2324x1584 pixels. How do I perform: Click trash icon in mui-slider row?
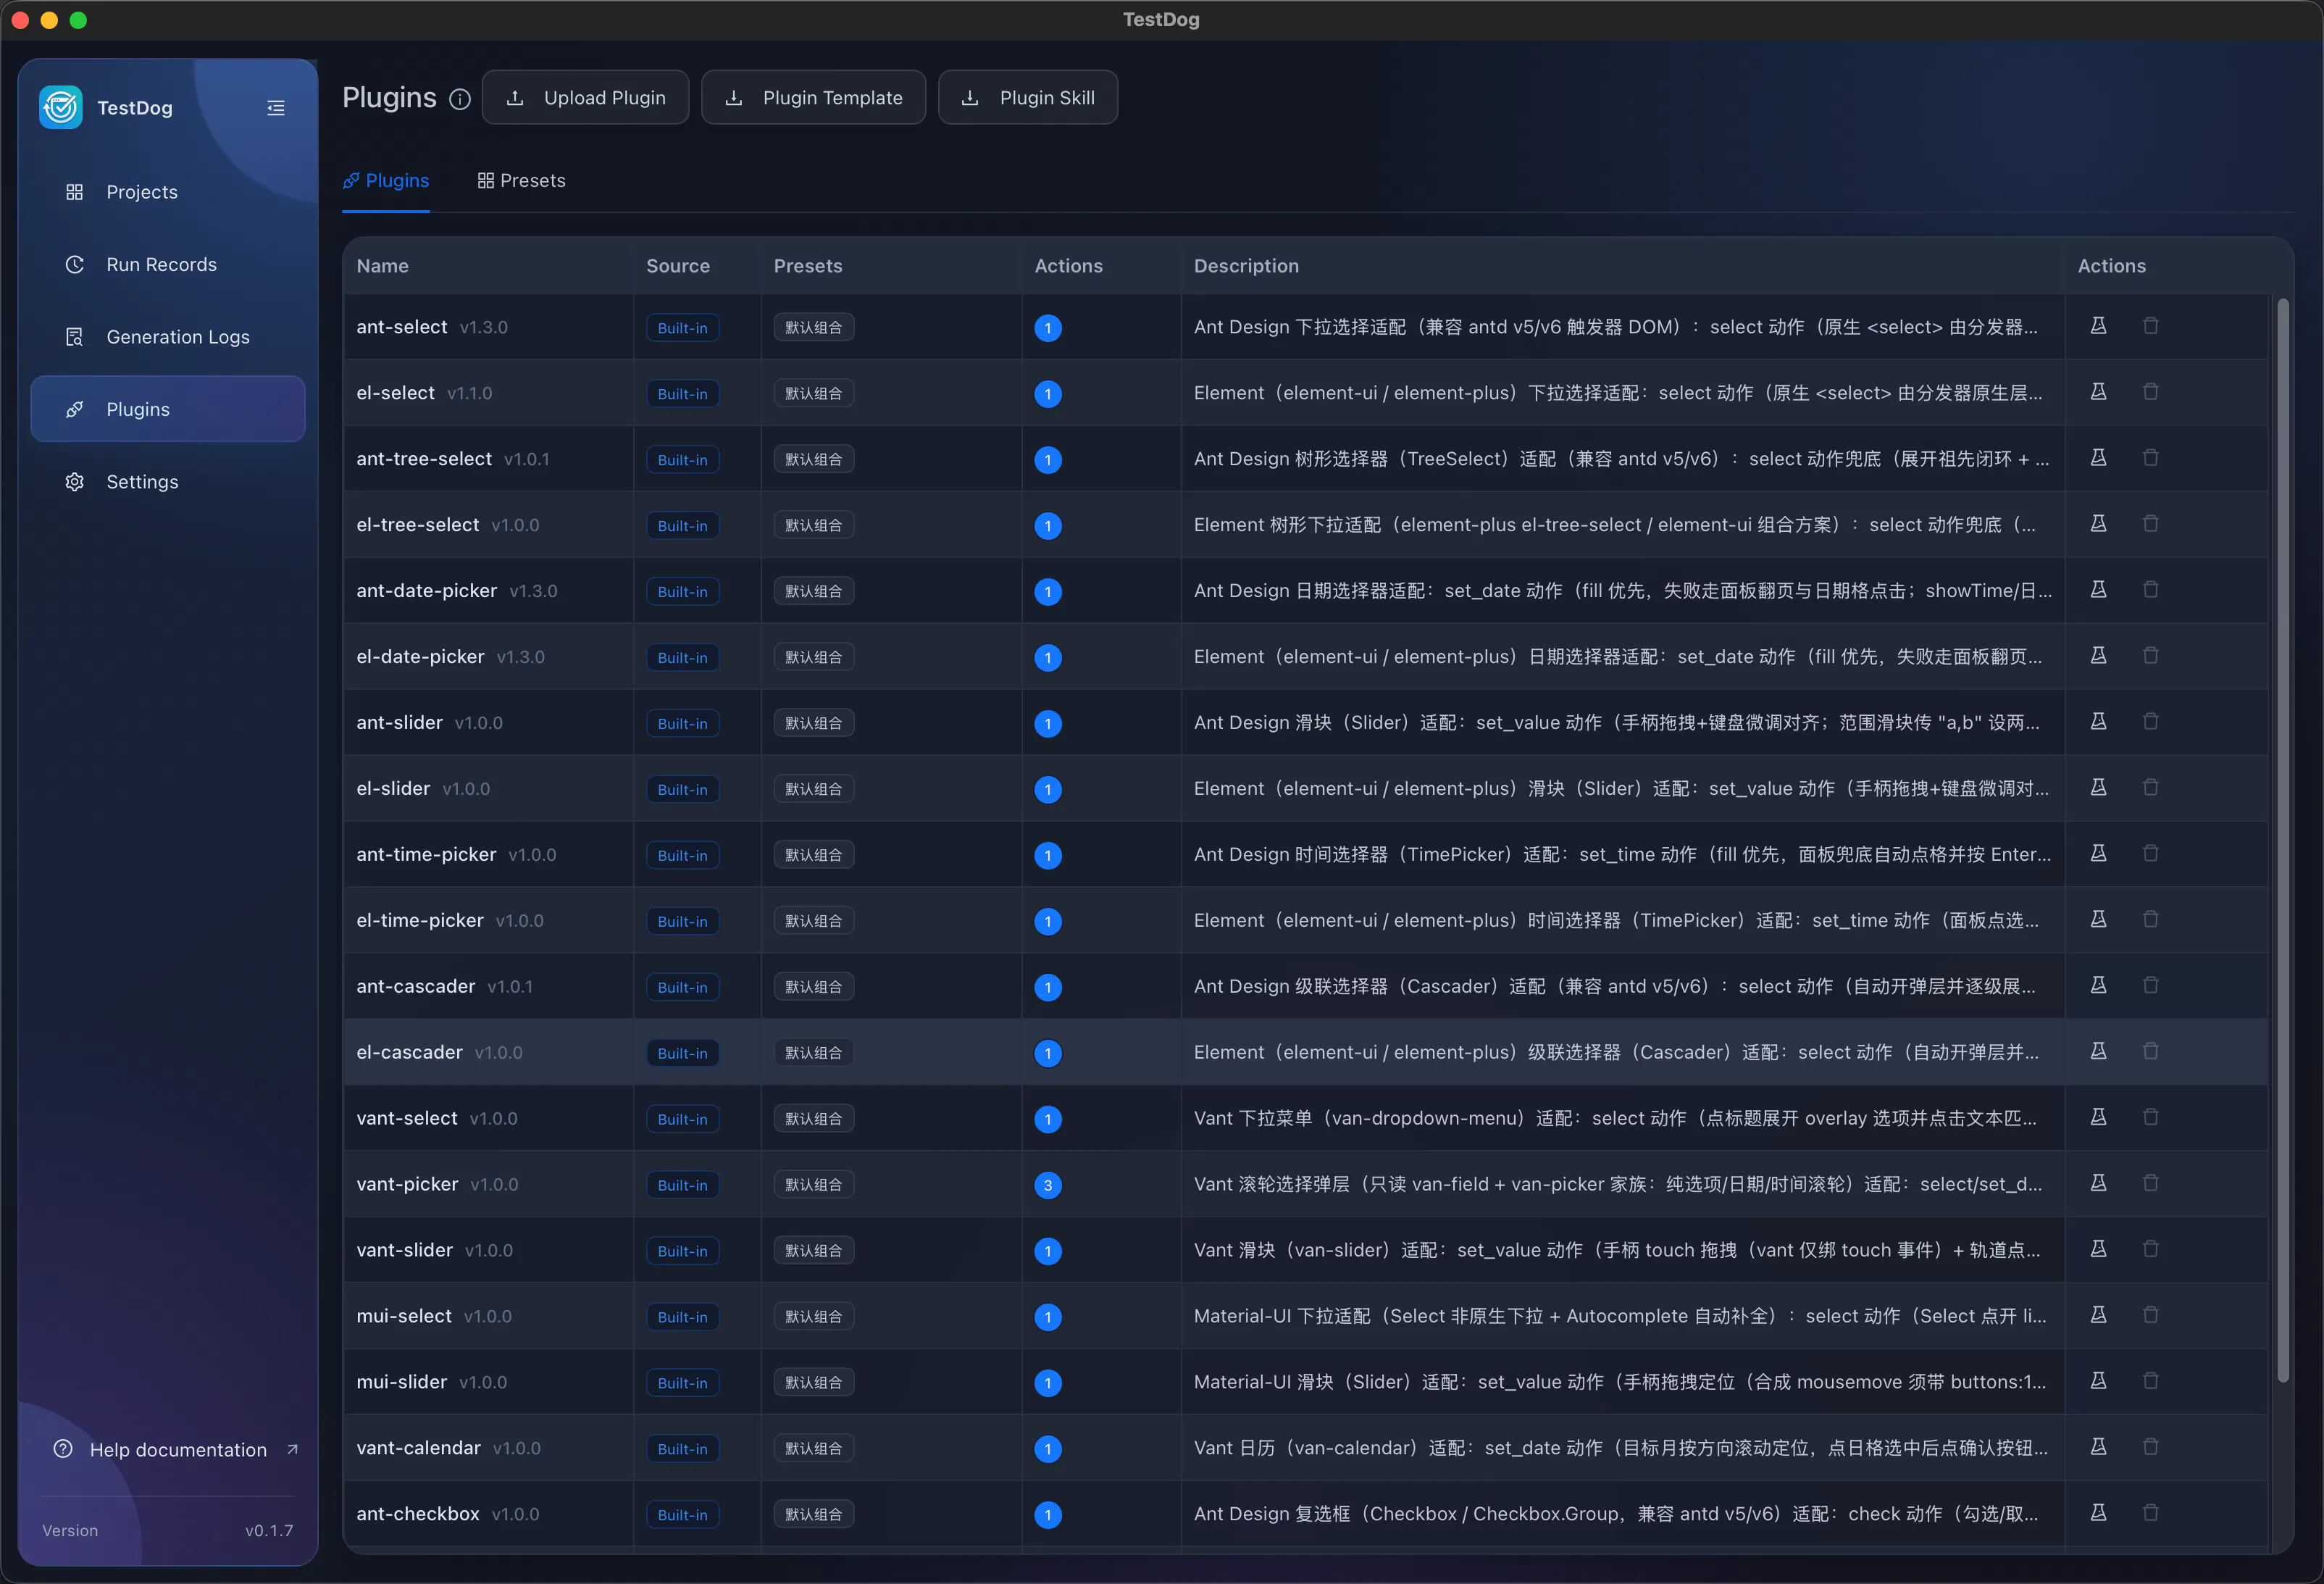point(2150,1381)
